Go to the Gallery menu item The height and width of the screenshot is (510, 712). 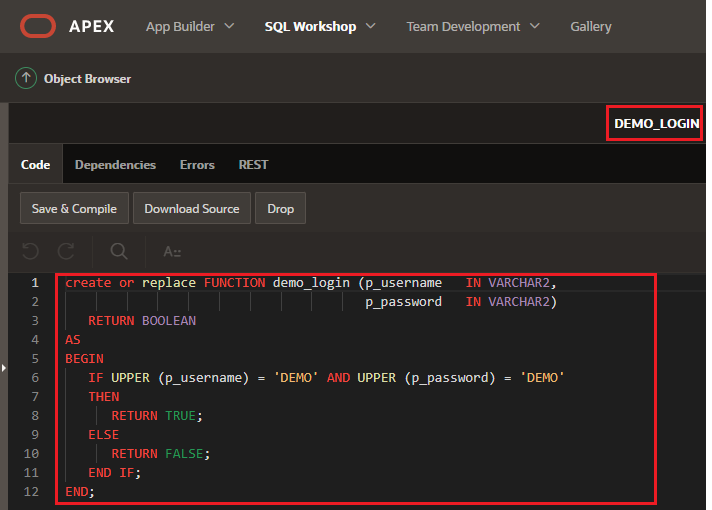pos(590,26)
